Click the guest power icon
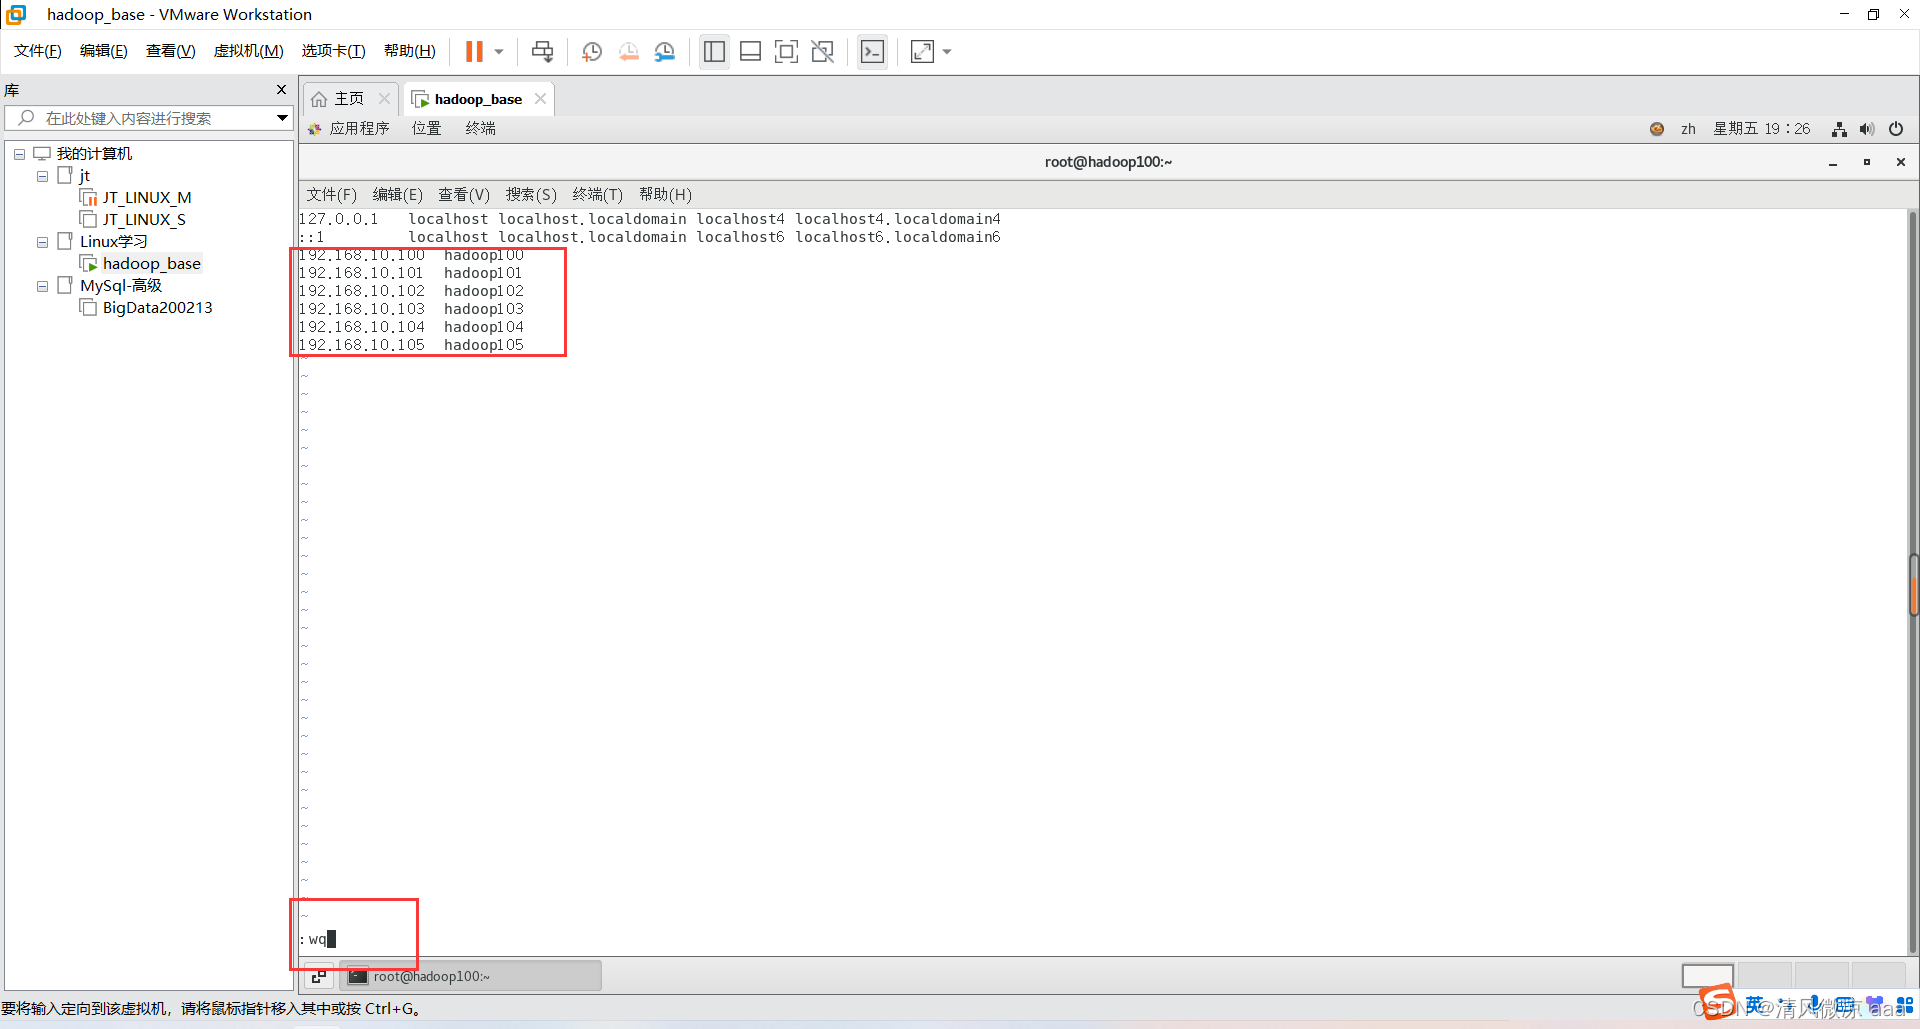Image resolution: width=1920 pixels, height=1029 pixels. click(x=1895, y=129)
